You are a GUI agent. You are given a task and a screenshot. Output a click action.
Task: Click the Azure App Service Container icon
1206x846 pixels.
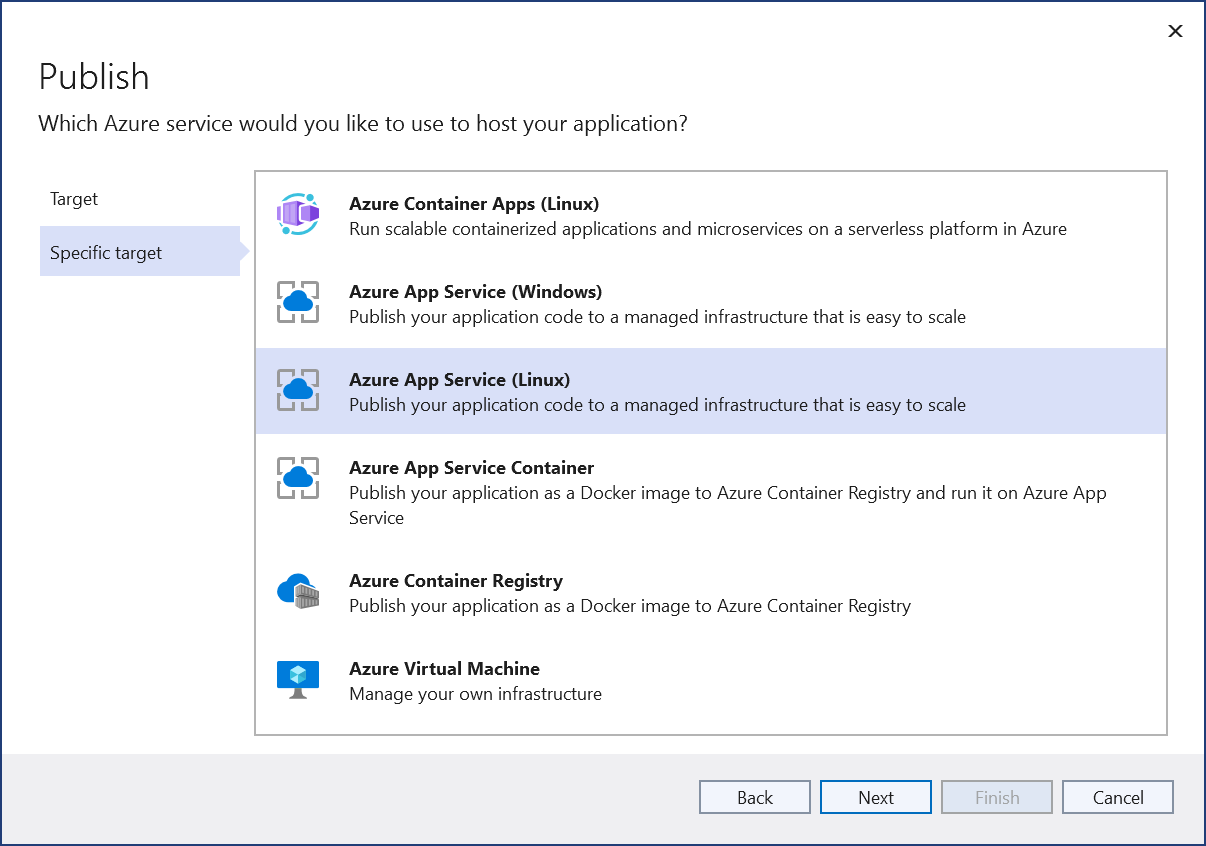(297, 479)
